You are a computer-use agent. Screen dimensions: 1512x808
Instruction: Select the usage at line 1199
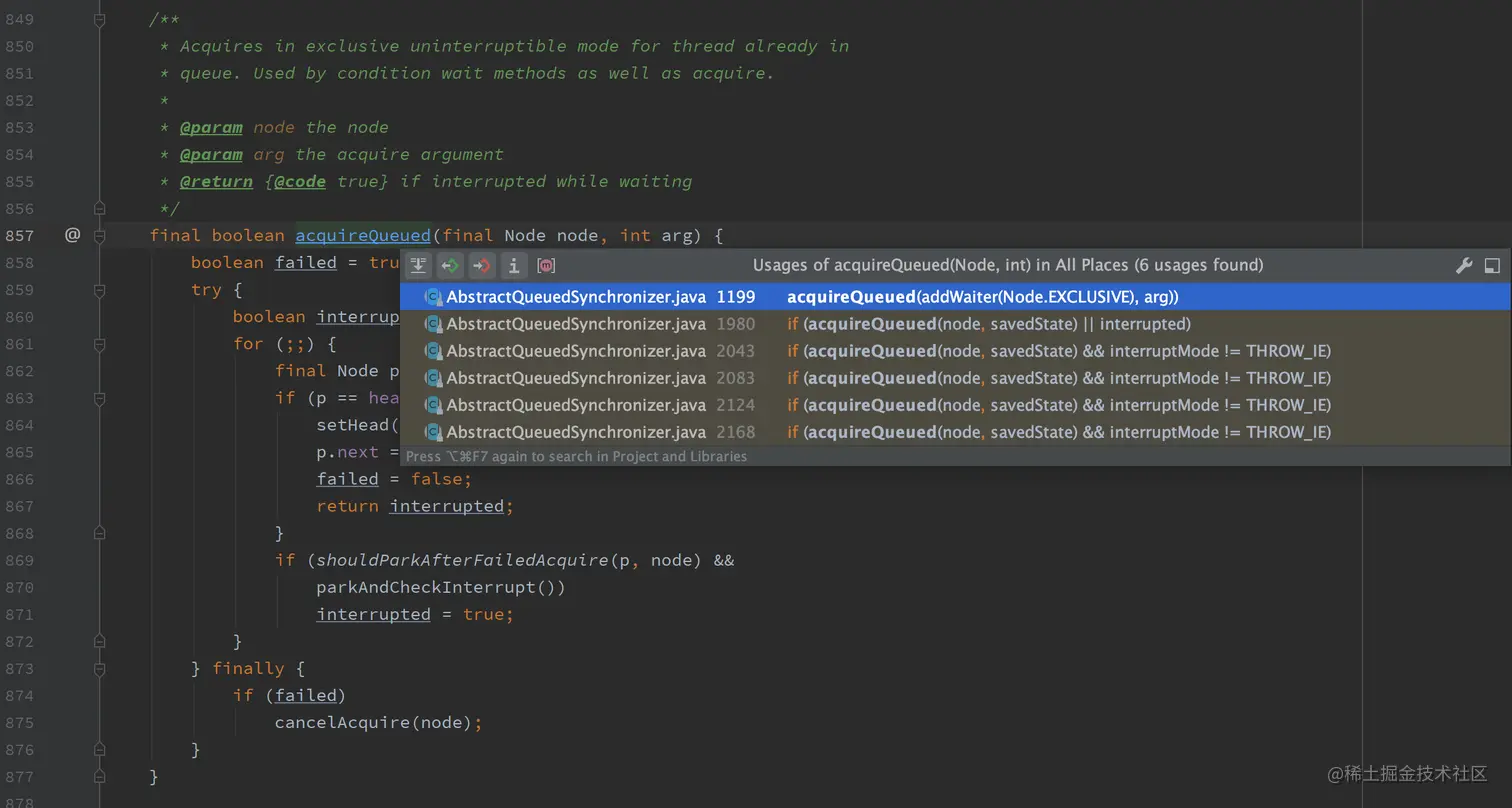[x=955, y=297]
